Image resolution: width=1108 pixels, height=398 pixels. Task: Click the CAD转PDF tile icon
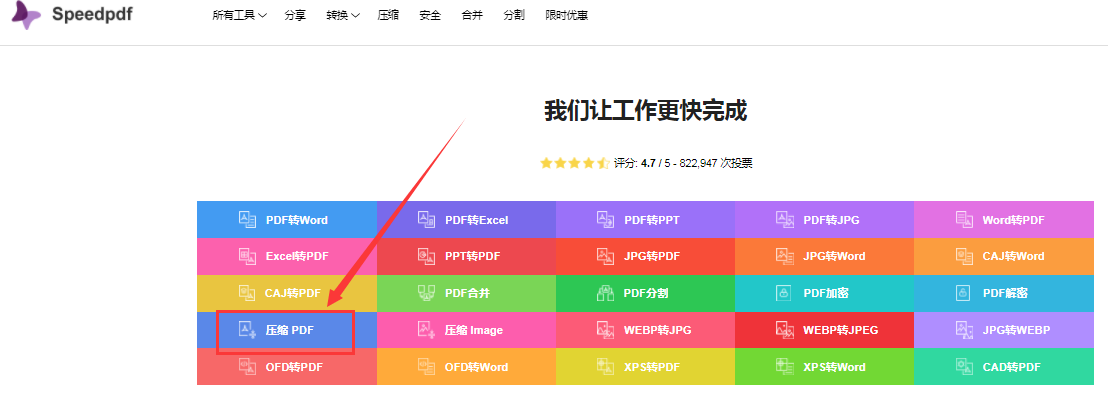(x=964, y=366)
